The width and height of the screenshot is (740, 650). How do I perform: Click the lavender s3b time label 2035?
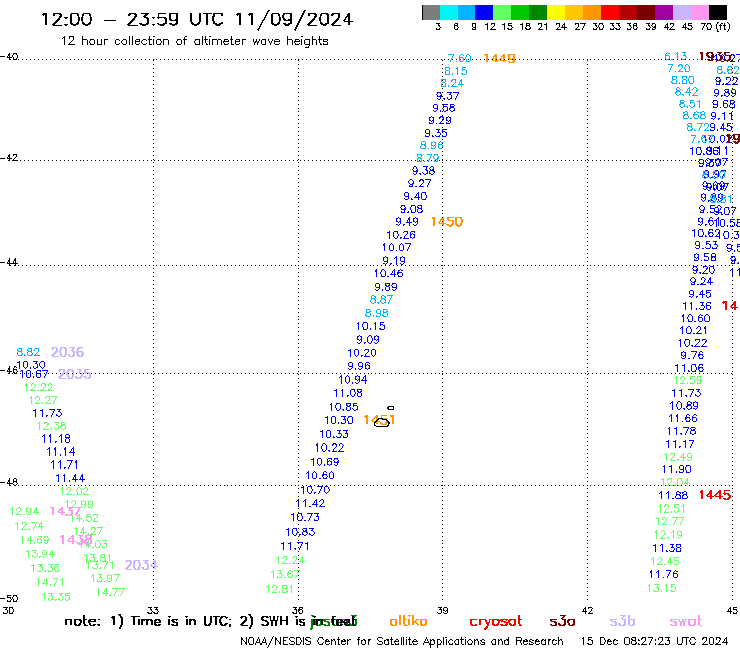[x=74, y=374]
